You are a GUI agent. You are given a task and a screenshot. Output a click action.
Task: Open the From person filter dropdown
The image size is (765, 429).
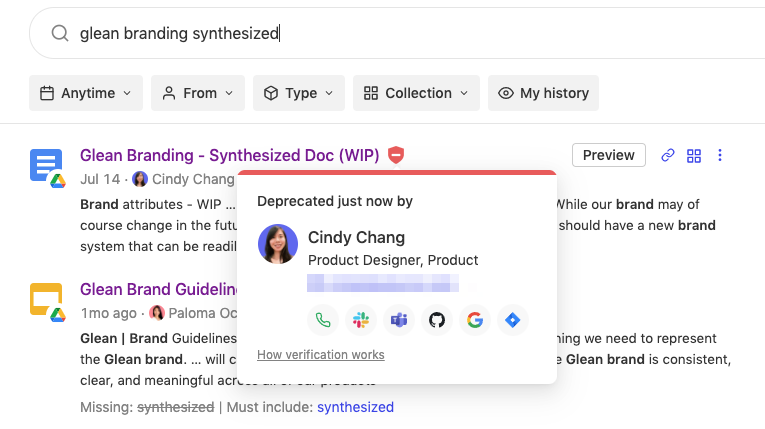[x=198, y=93]
